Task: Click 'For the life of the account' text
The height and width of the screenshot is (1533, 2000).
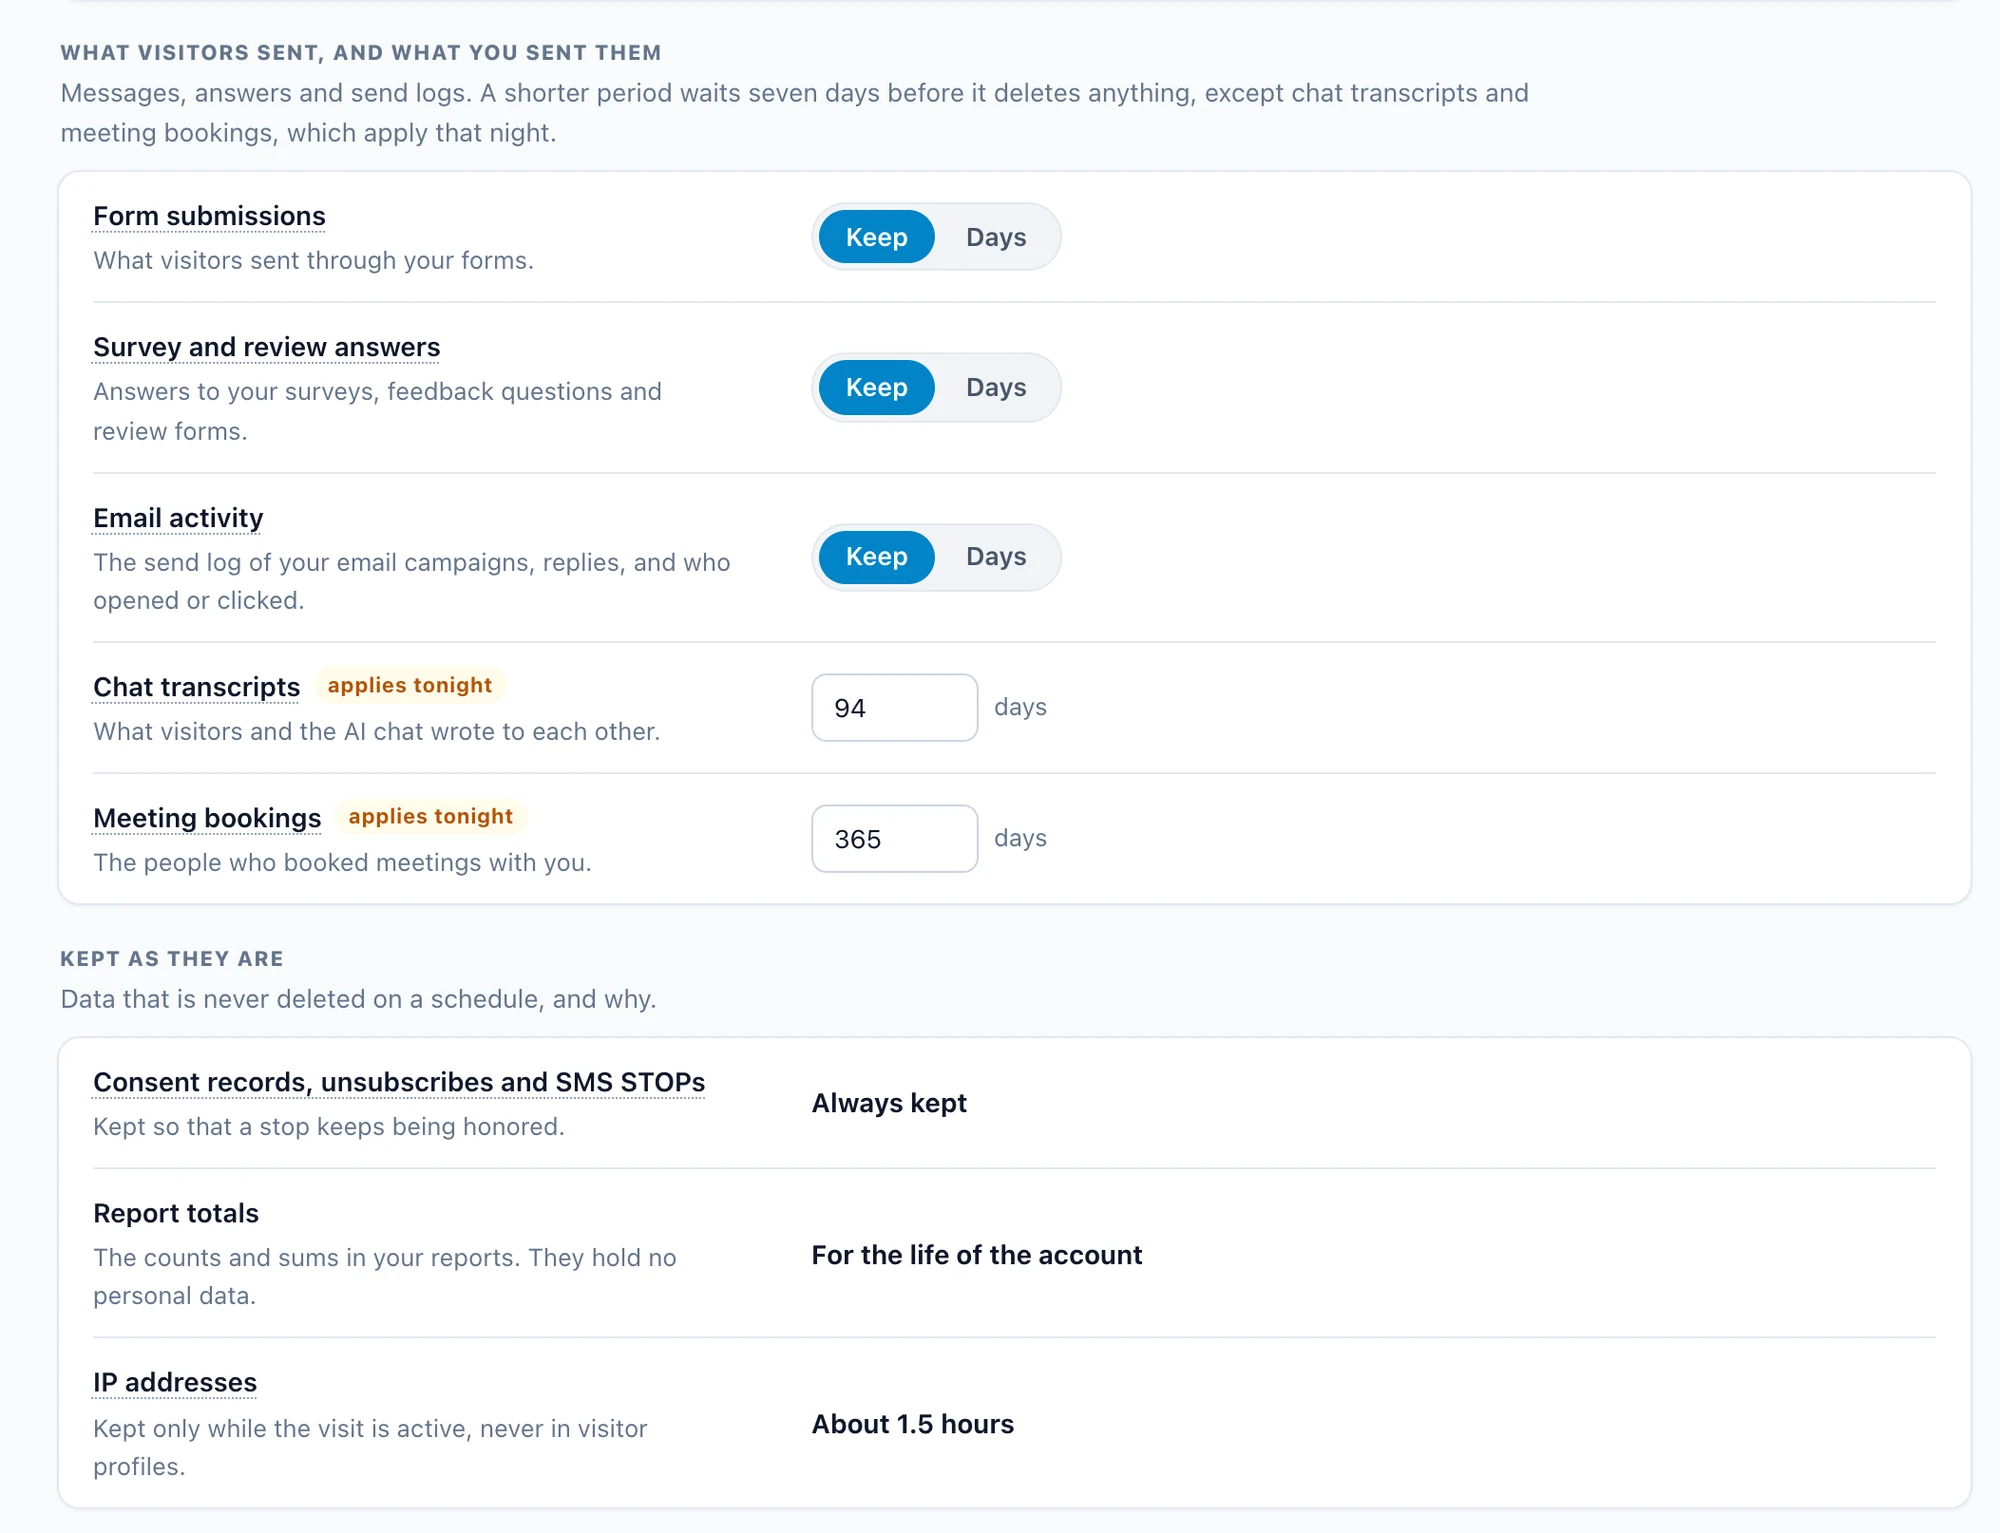Action: pos(976,1255)
